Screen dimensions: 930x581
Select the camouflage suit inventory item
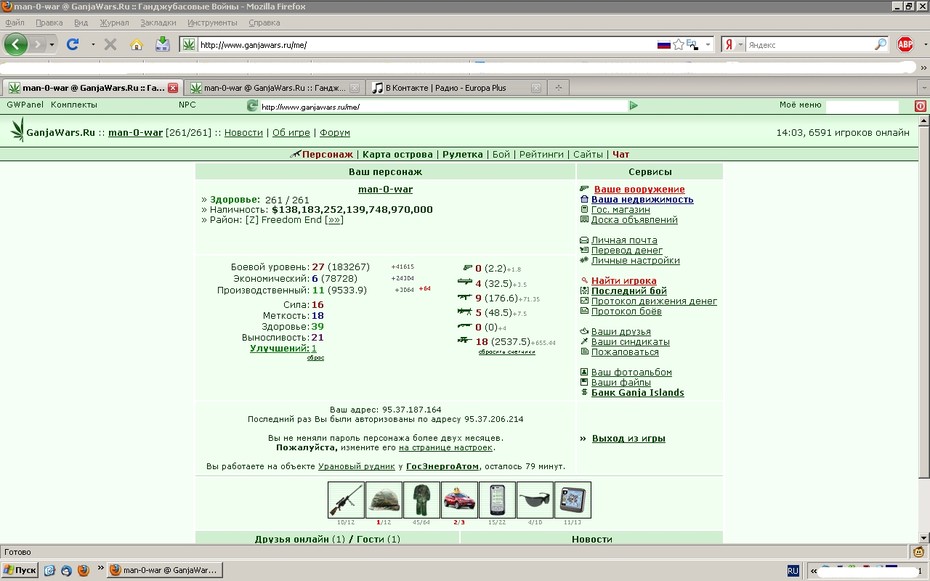(421, 500)
